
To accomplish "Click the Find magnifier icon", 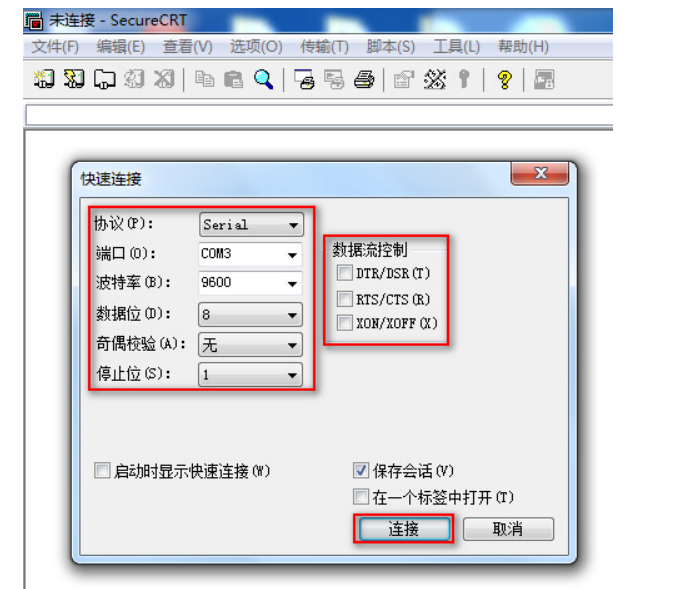I will pos(264,79).
